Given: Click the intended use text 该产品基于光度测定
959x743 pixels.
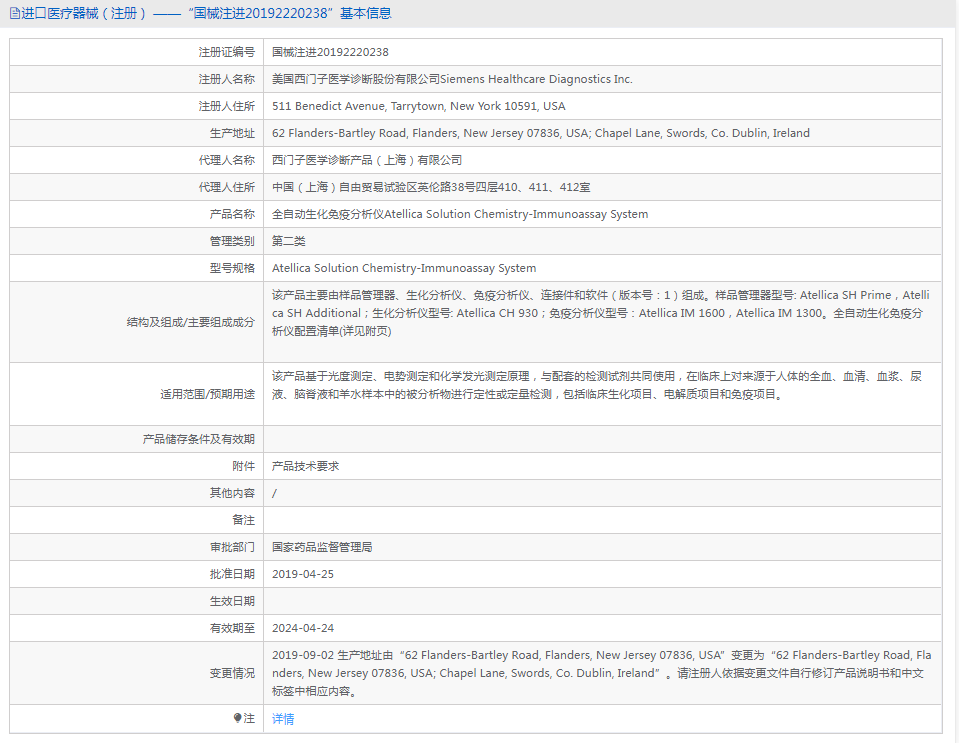Looking at the screenshot, I should (x=598, y=385).
